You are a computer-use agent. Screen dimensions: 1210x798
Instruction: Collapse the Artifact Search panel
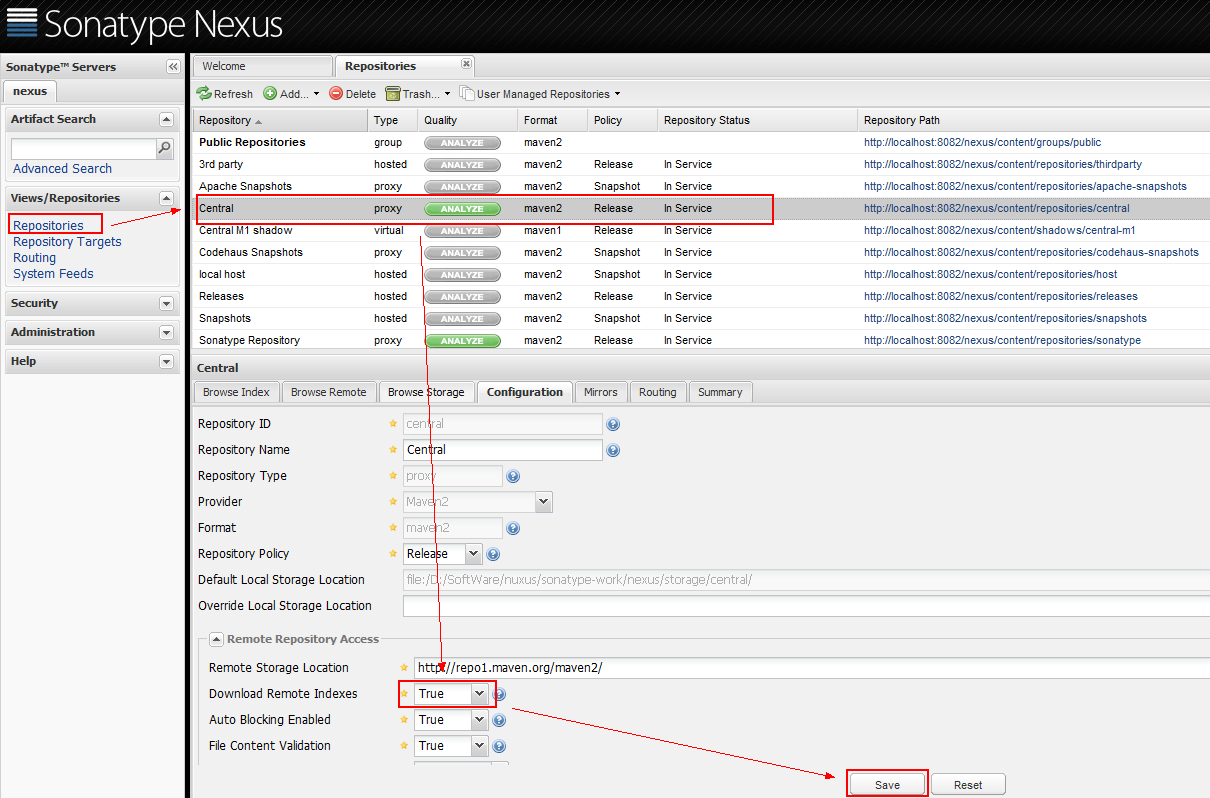point(166,119)
